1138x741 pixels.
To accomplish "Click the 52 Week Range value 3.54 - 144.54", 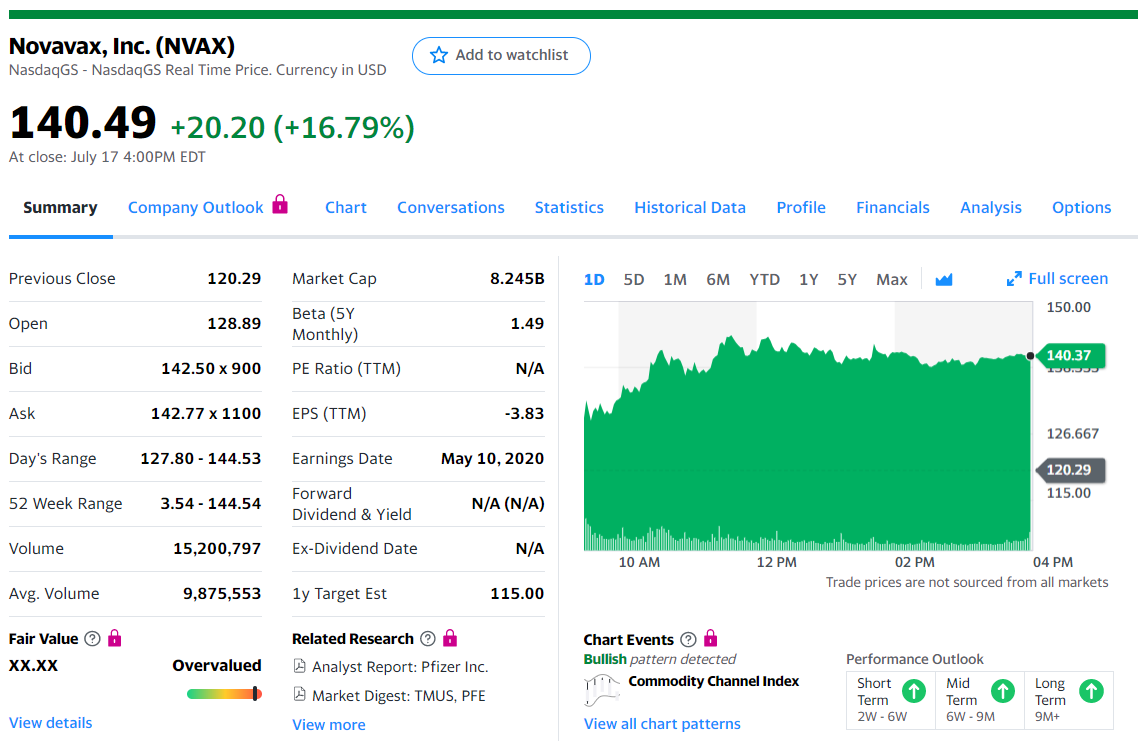I will coord(210,504).
